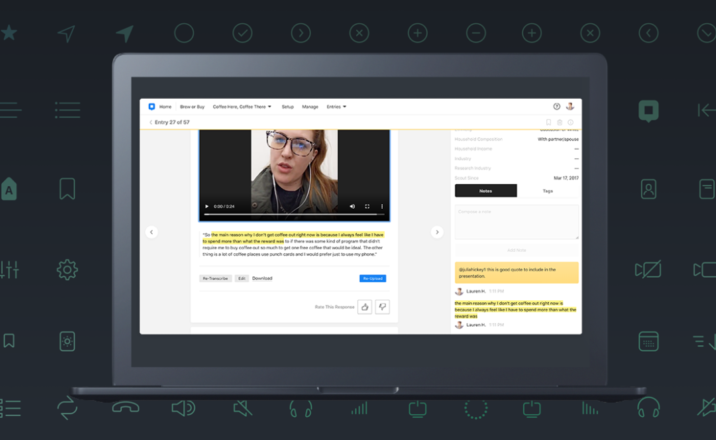Enter fullscreen on the video

coord(367,206)
